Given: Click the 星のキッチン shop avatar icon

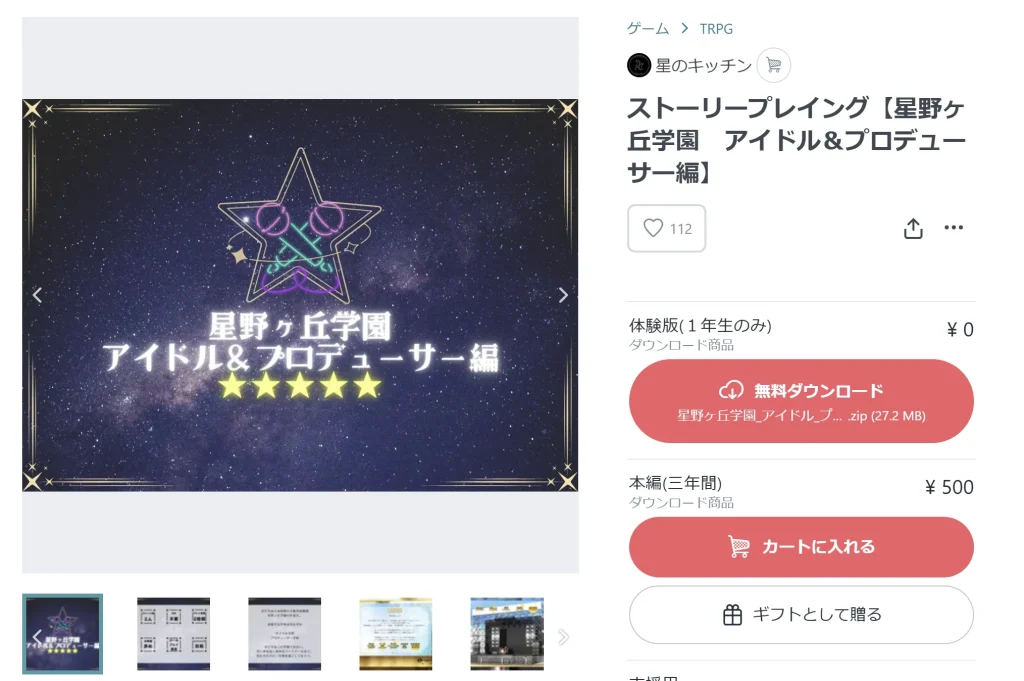Looking at the screenshot, I should tap(639, 65).
